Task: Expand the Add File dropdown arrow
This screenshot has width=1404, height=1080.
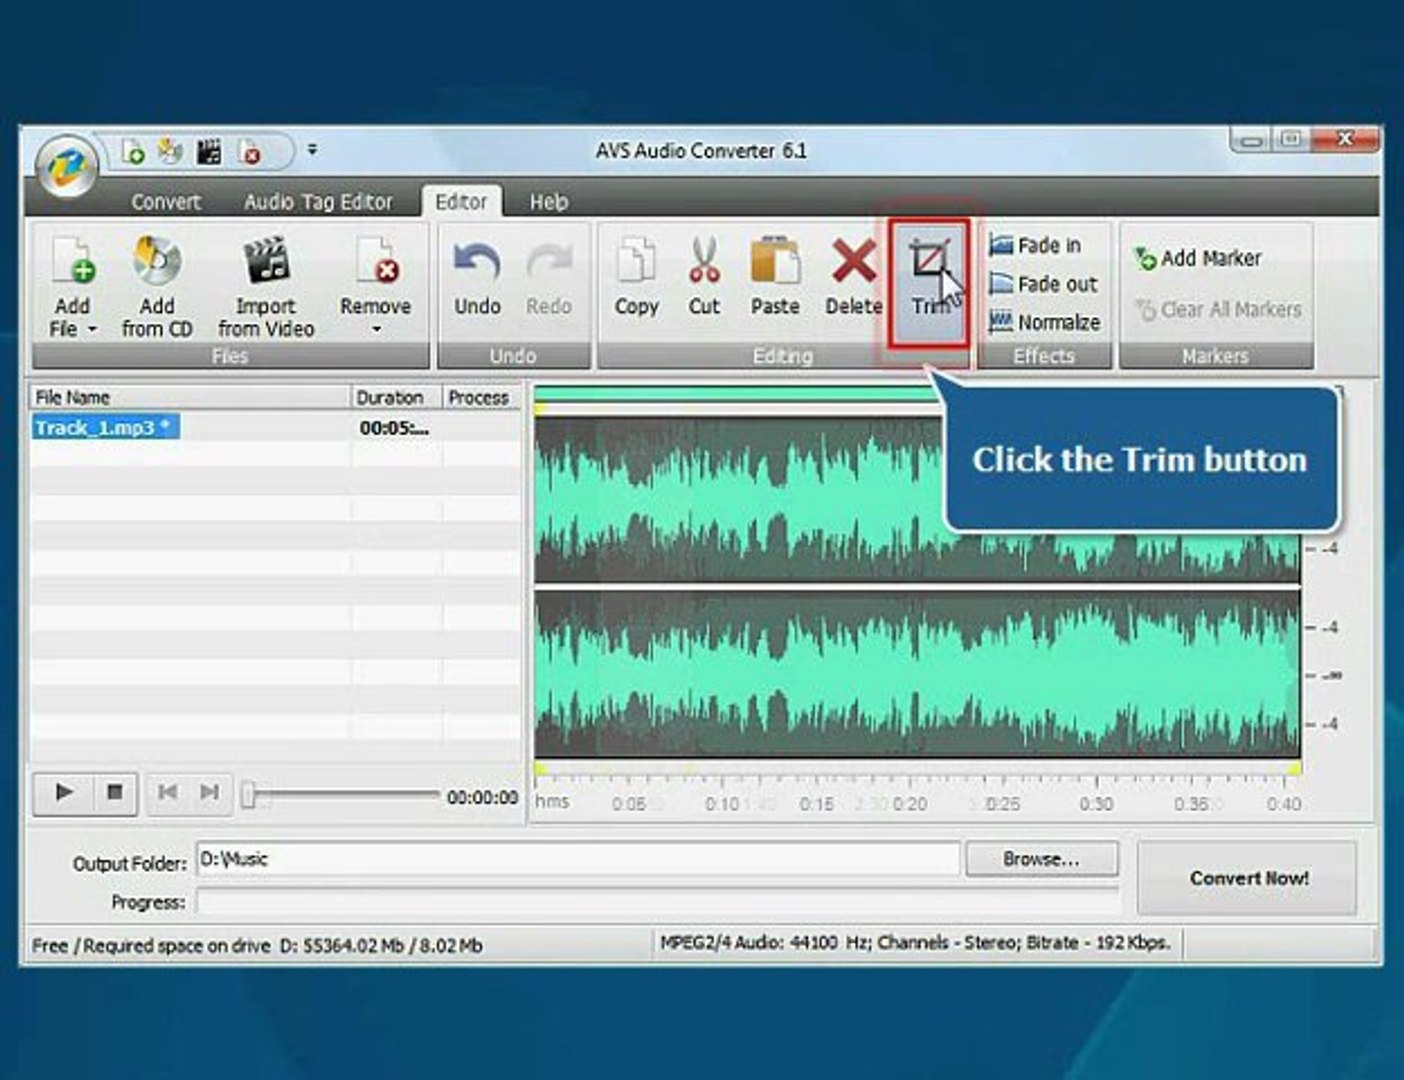Action: tap(92, 329)
